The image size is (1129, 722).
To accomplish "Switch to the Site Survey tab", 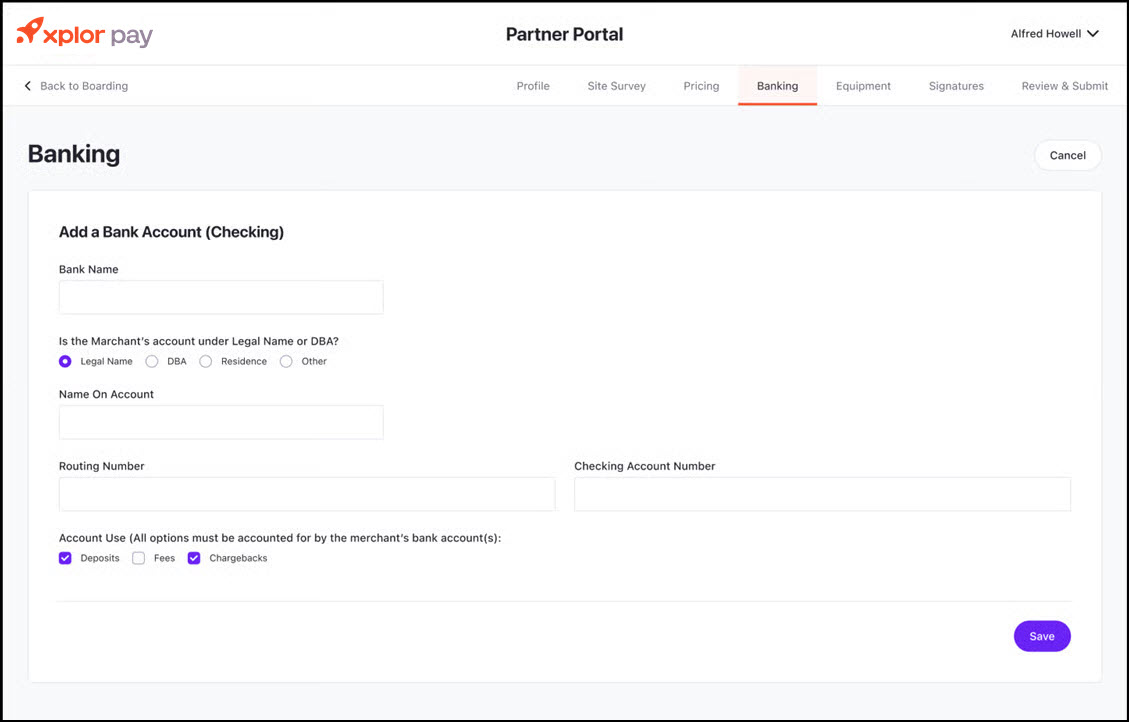I will 616,86.
